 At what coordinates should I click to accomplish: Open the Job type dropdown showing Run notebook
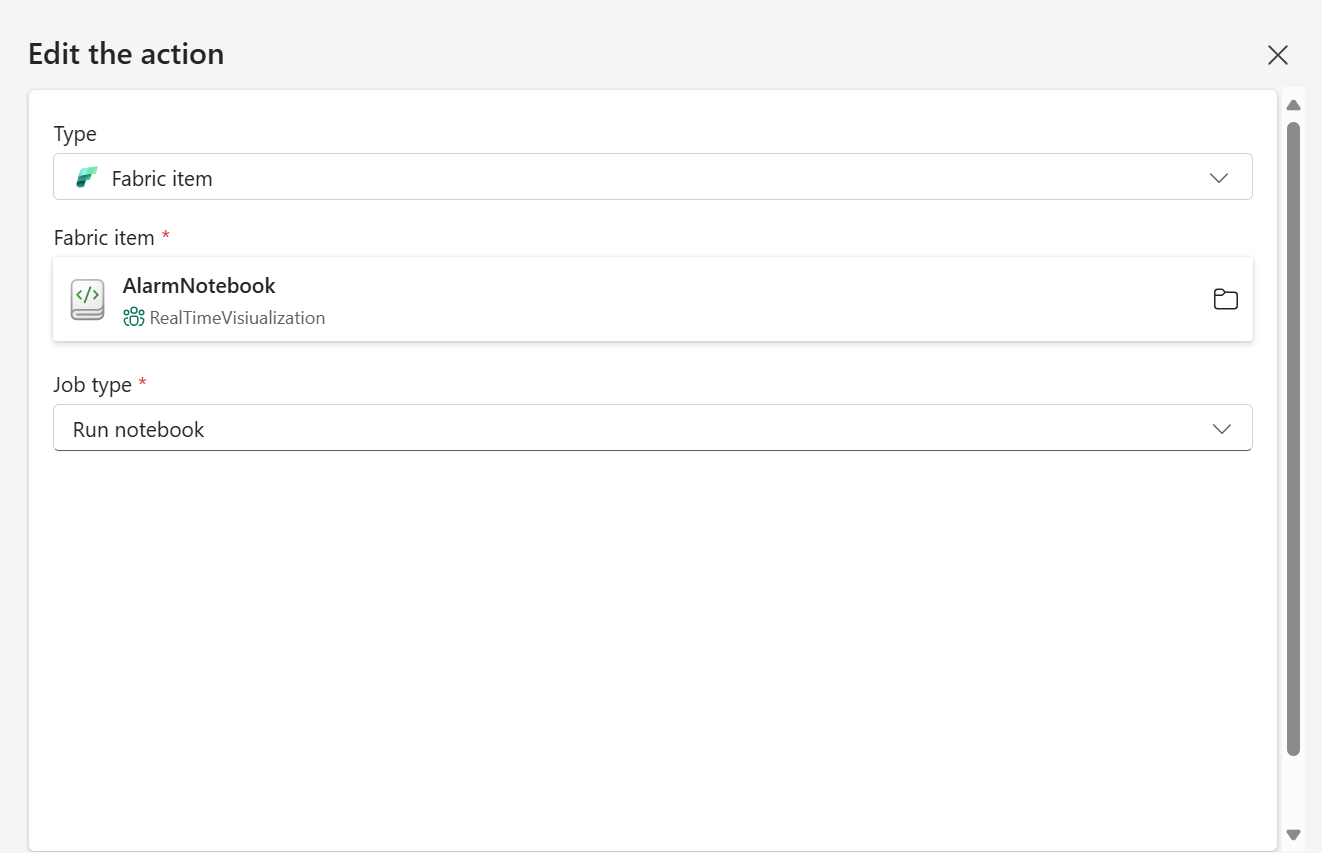point(653,428)
